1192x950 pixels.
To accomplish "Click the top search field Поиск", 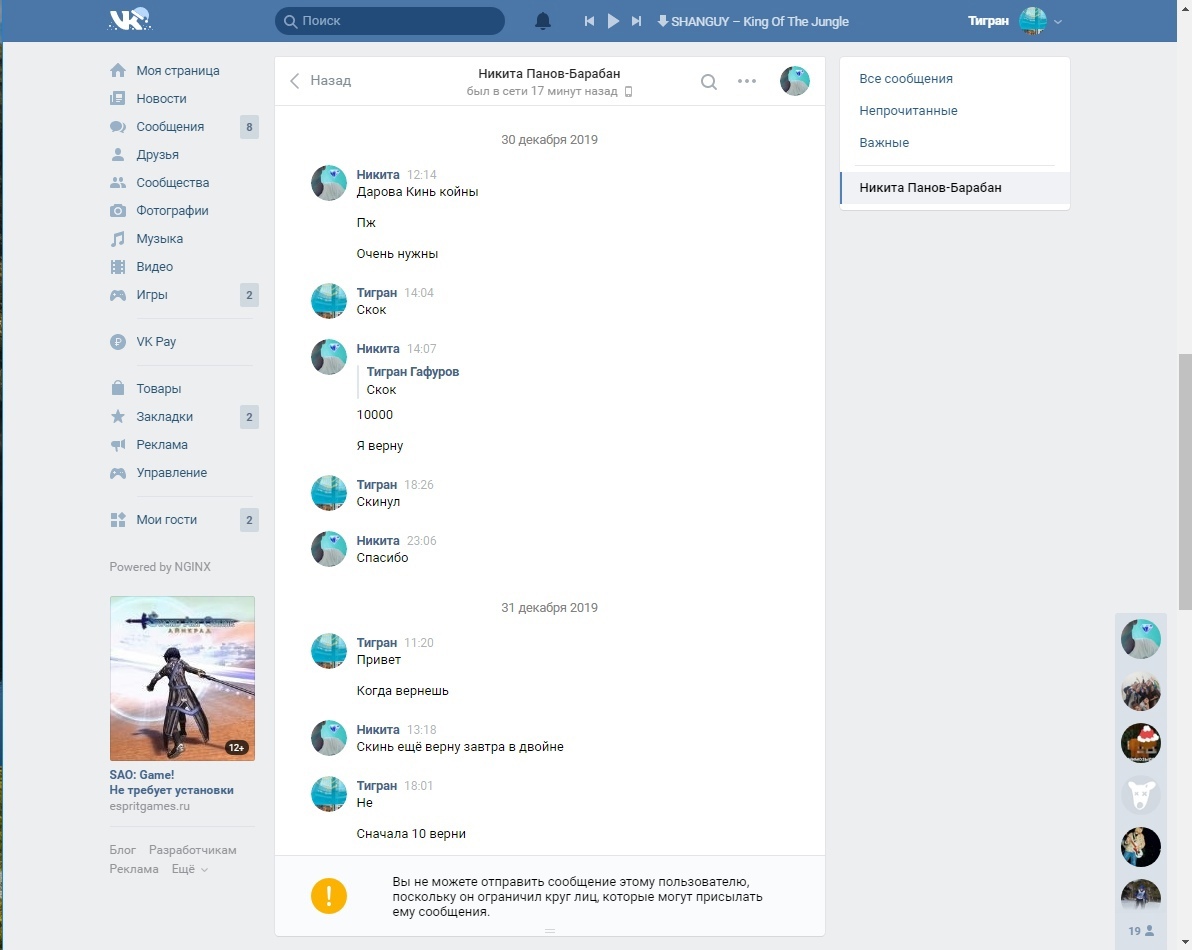I will (x=390, y=21).
